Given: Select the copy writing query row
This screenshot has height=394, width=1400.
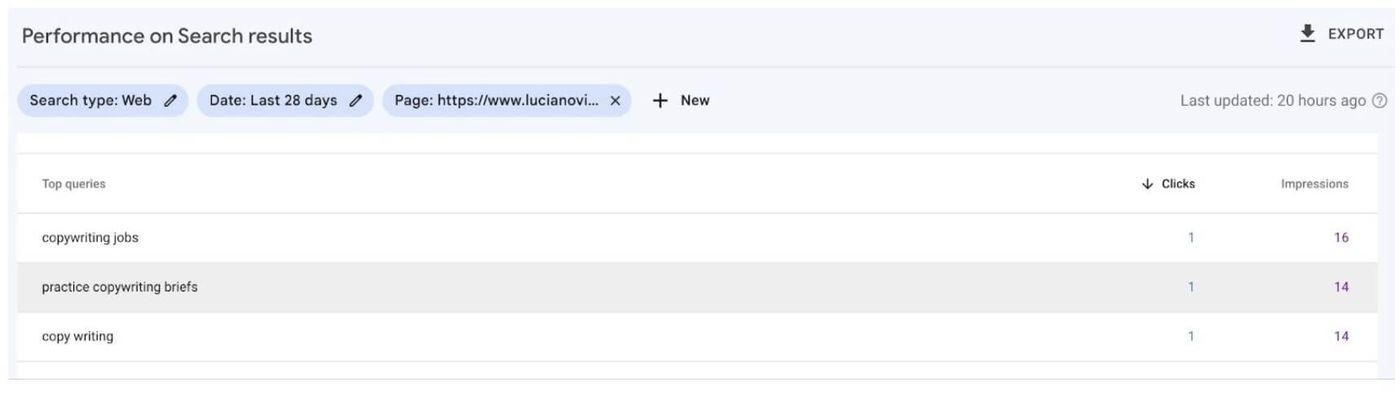Looking at the screenshot, I should [x=697, y=336].
